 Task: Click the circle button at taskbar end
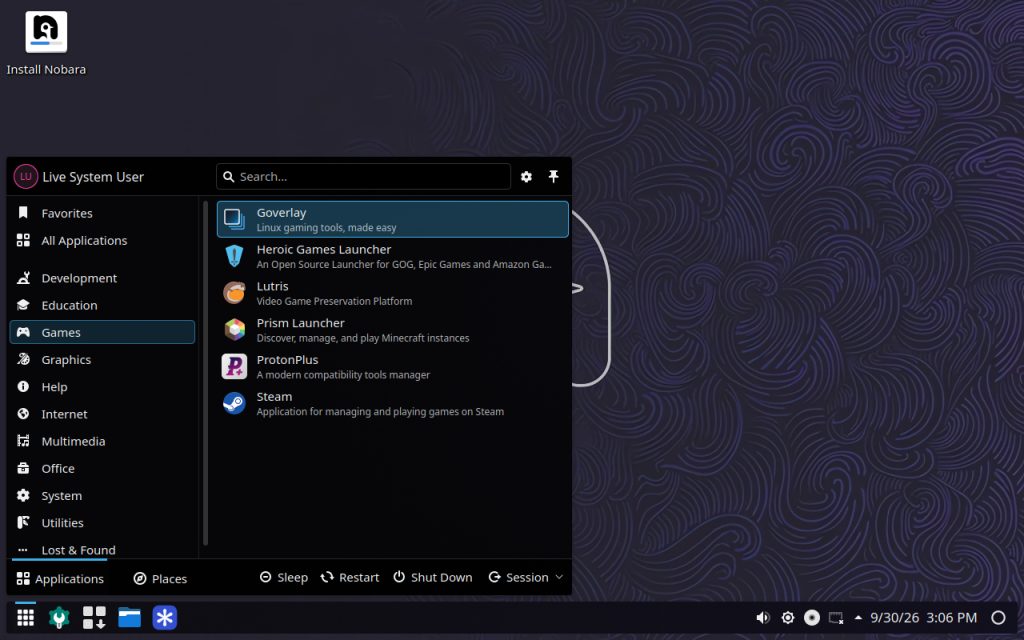point(999,618)
